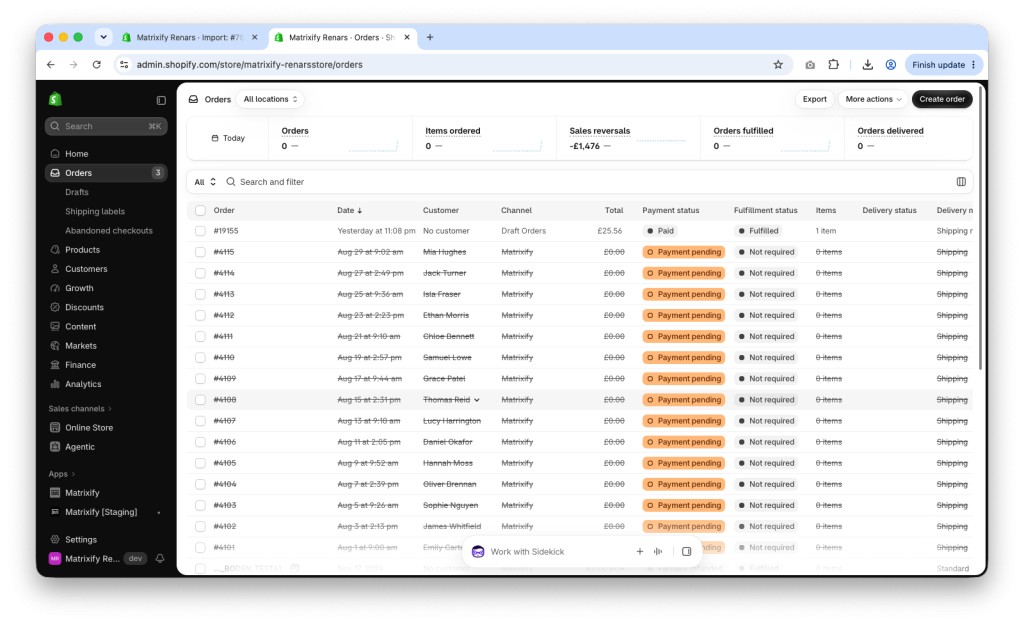Click the Sidekick plus icon

[x=639, y=551]
